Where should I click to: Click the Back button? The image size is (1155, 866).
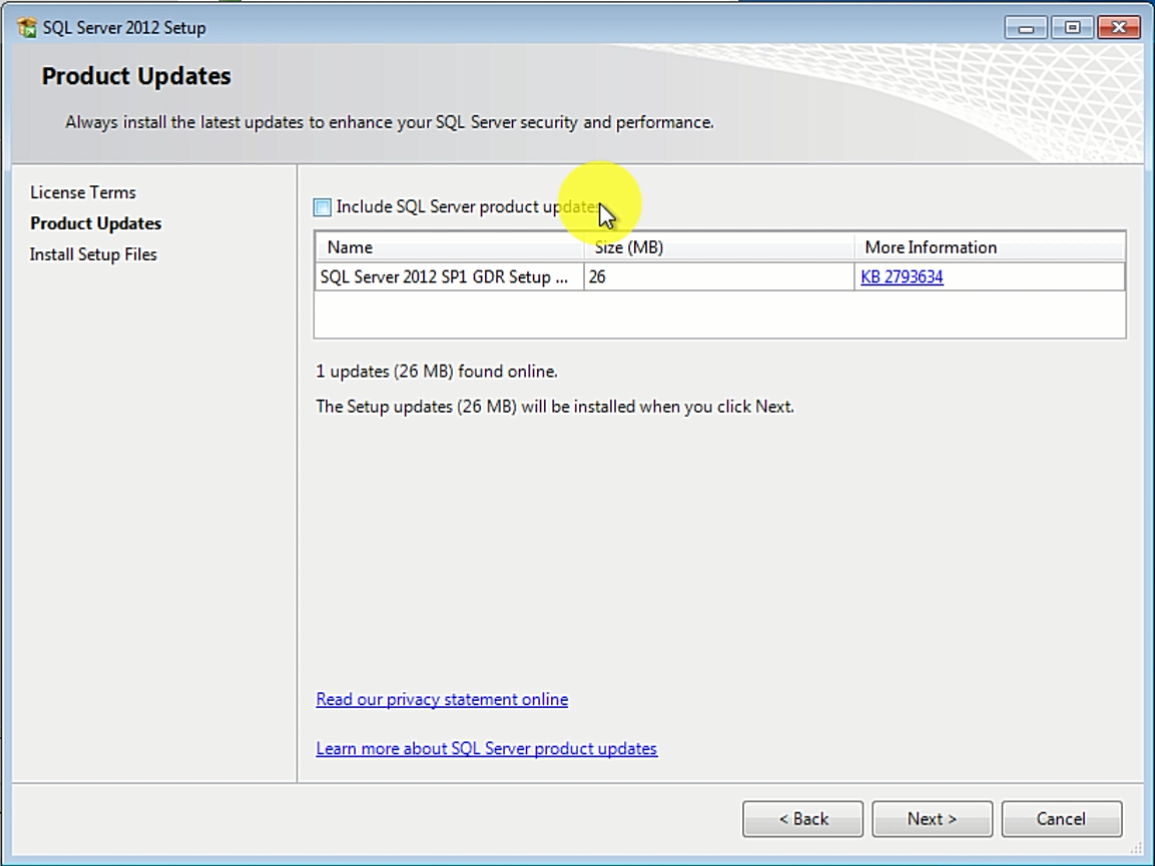point(803,819)
